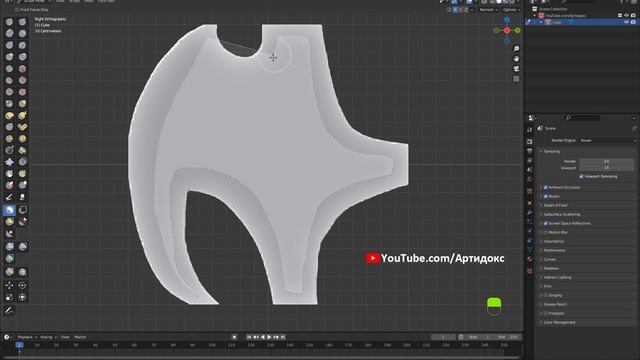The width and height of the screenshot is (640, 360).
Task: Click the viewport pan hand gizmo
Action: 516,59
